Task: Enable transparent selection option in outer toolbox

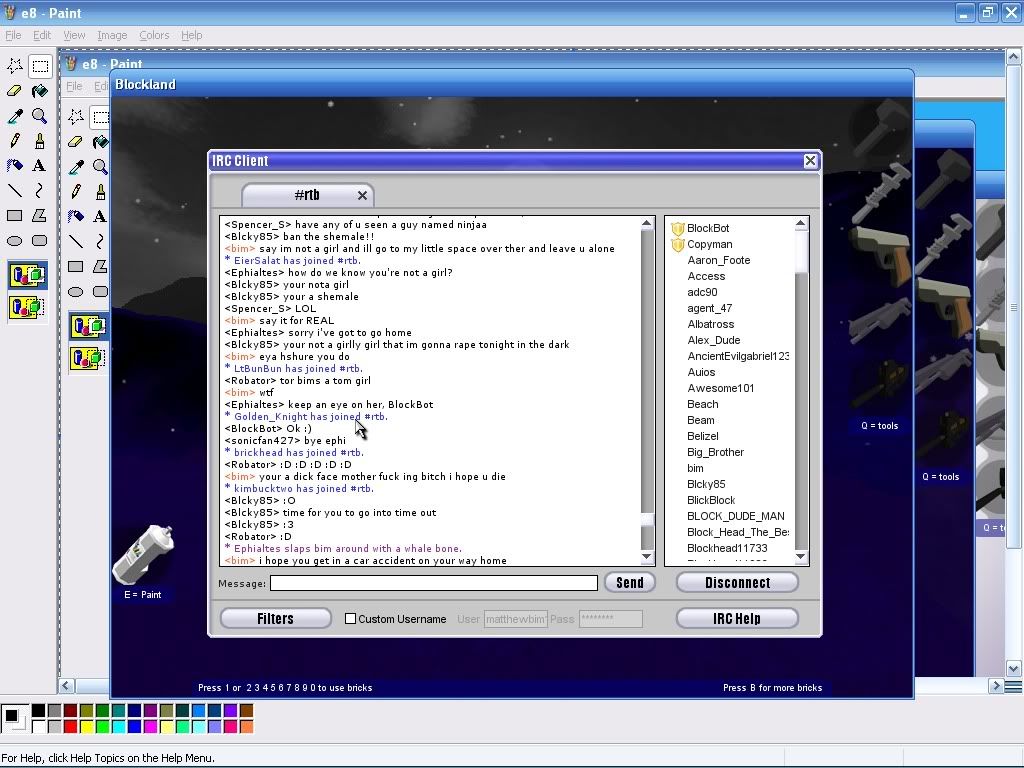Action: [x=27, y=306]
